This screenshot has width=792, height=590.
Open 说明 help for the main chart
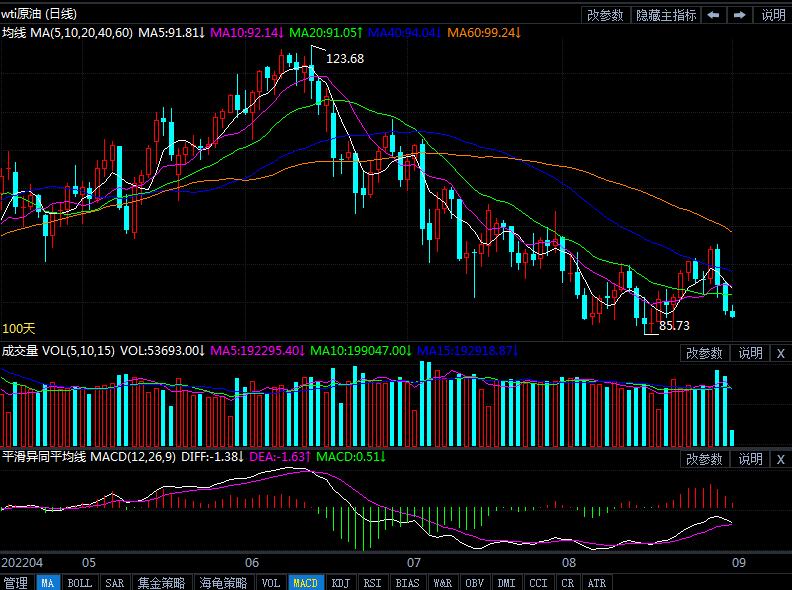773,15
